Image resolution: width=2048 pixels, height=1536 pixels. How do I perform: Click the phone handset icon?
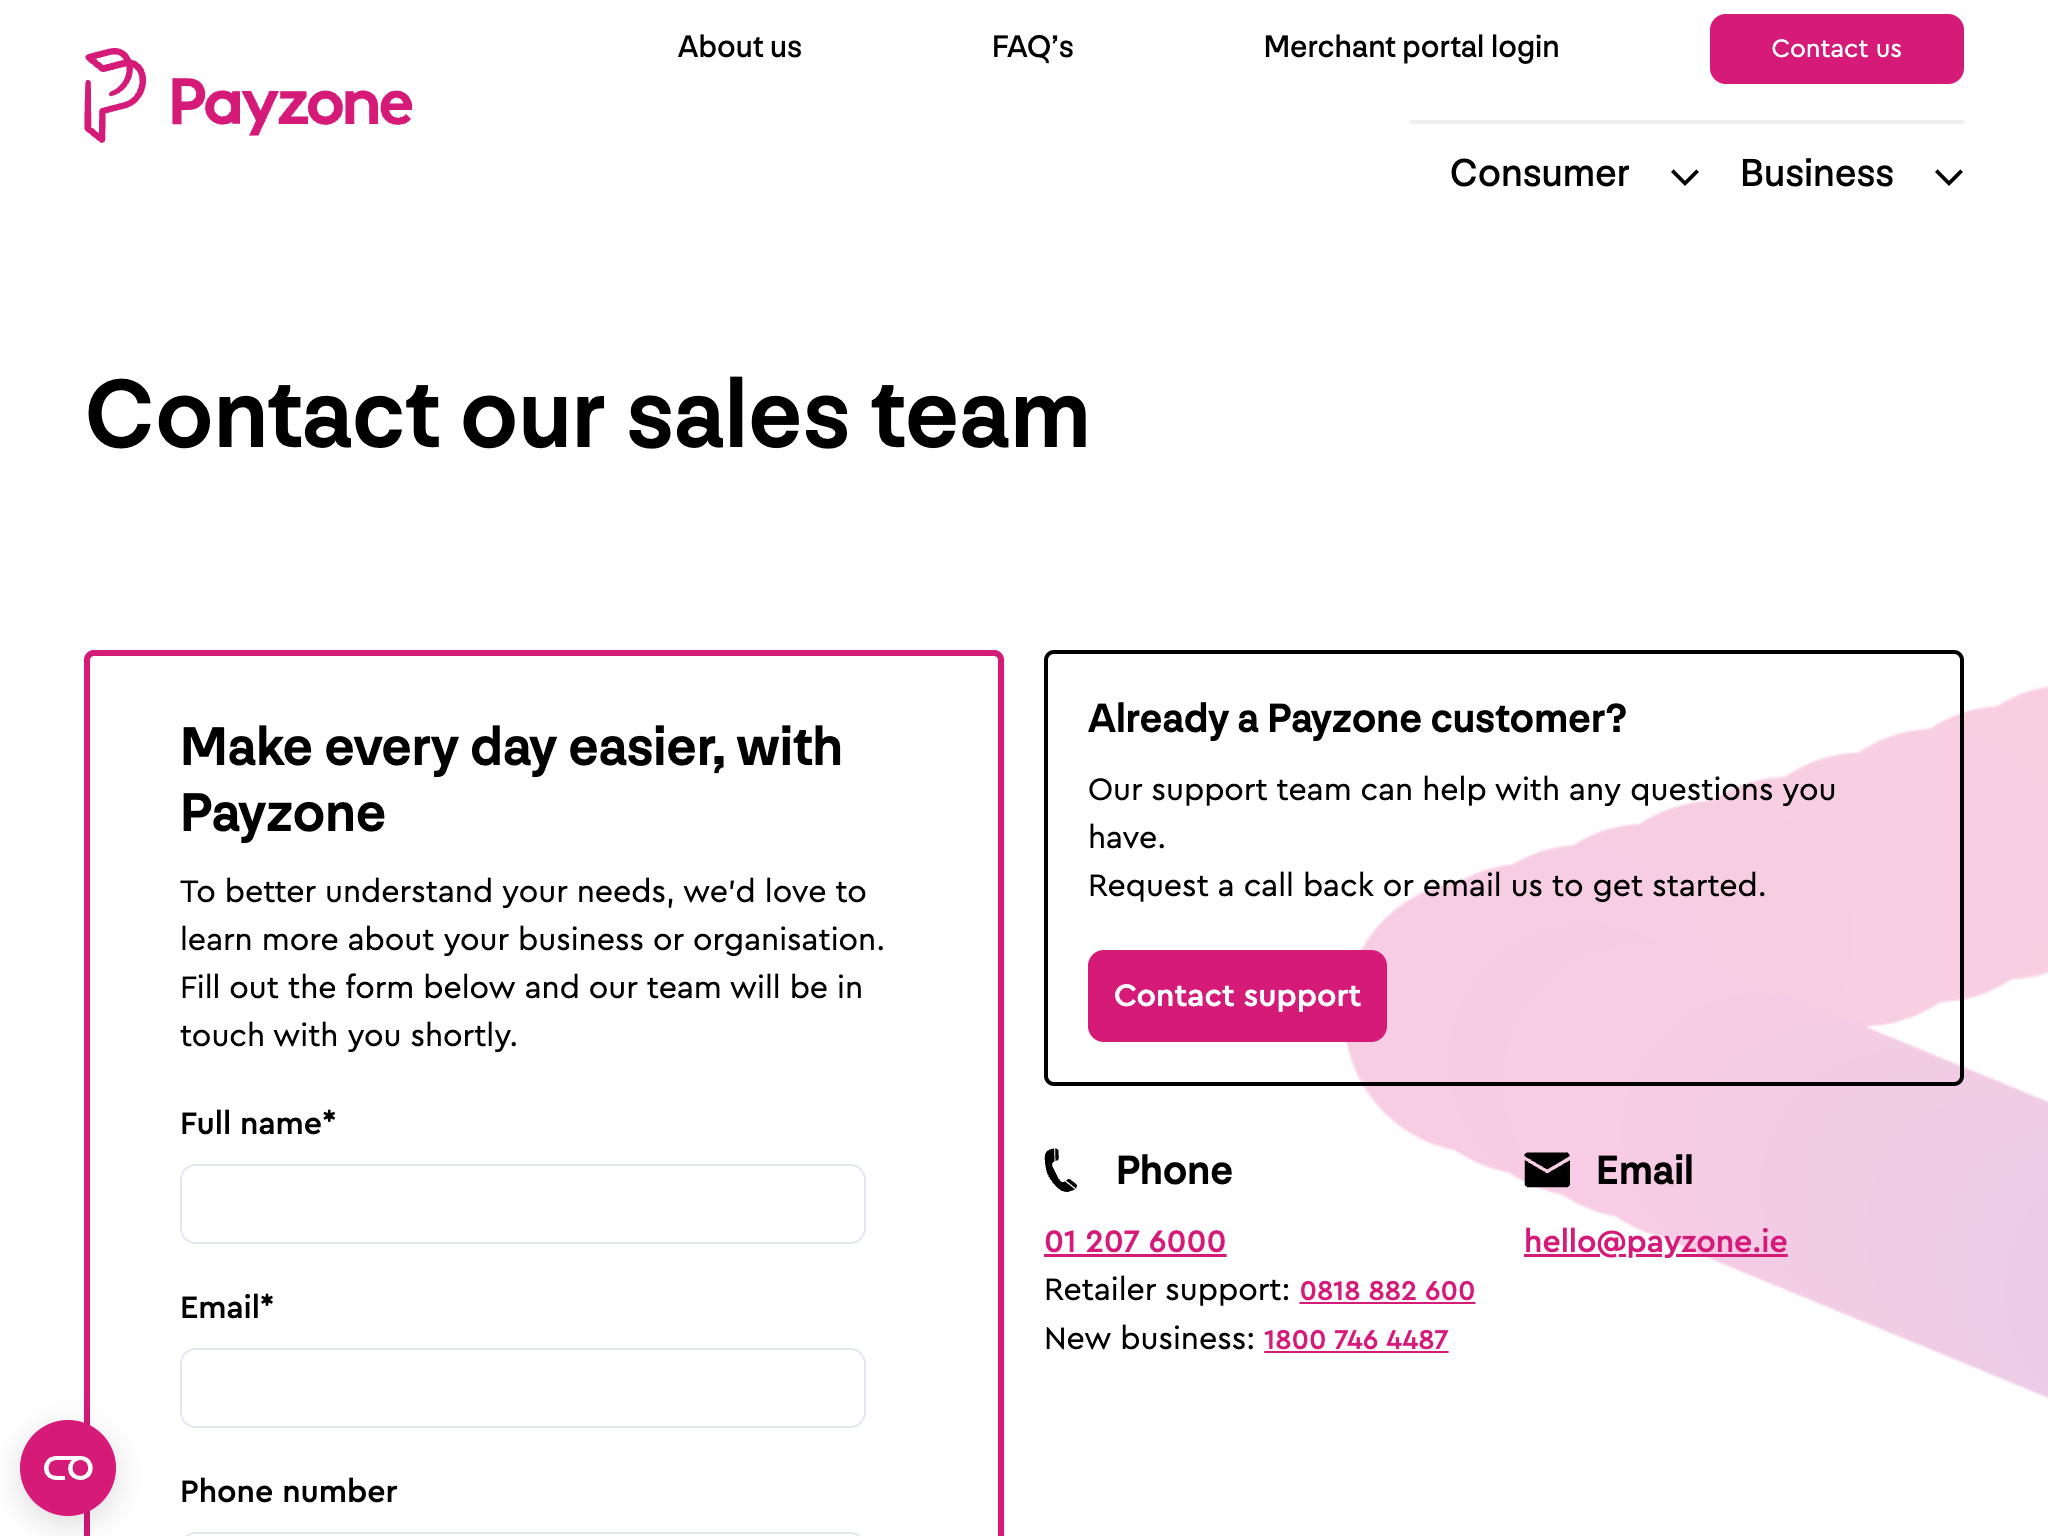coord(1061,1170)
